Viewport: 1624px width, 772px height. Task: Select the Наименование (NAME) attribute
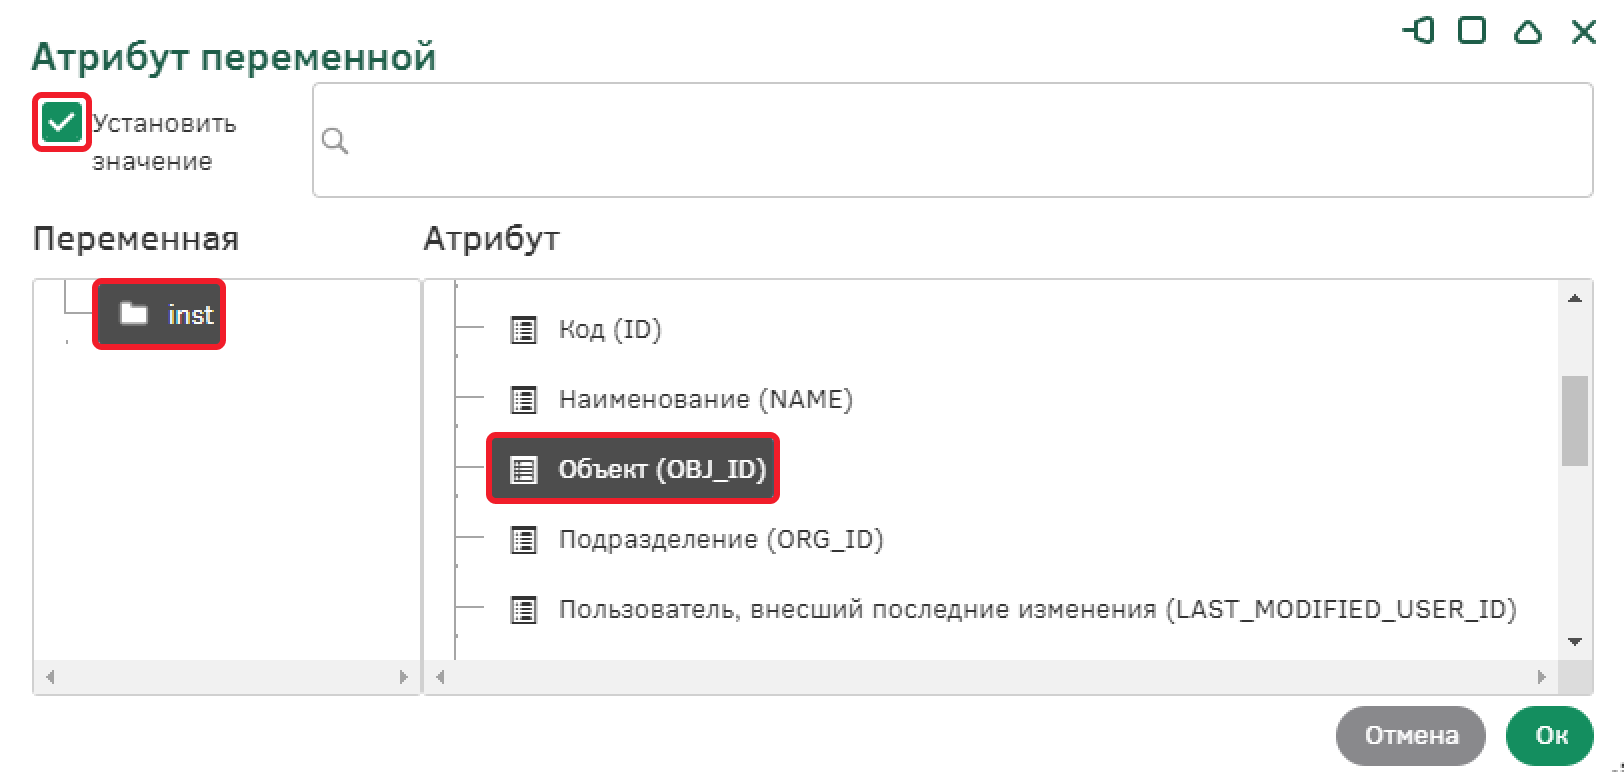point(705,400)
